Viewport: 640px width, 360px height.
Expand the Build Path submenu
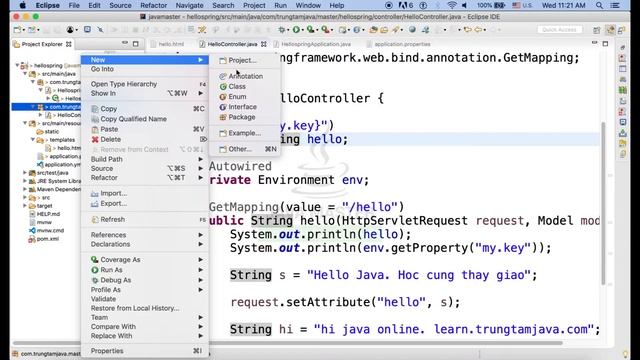145,159
